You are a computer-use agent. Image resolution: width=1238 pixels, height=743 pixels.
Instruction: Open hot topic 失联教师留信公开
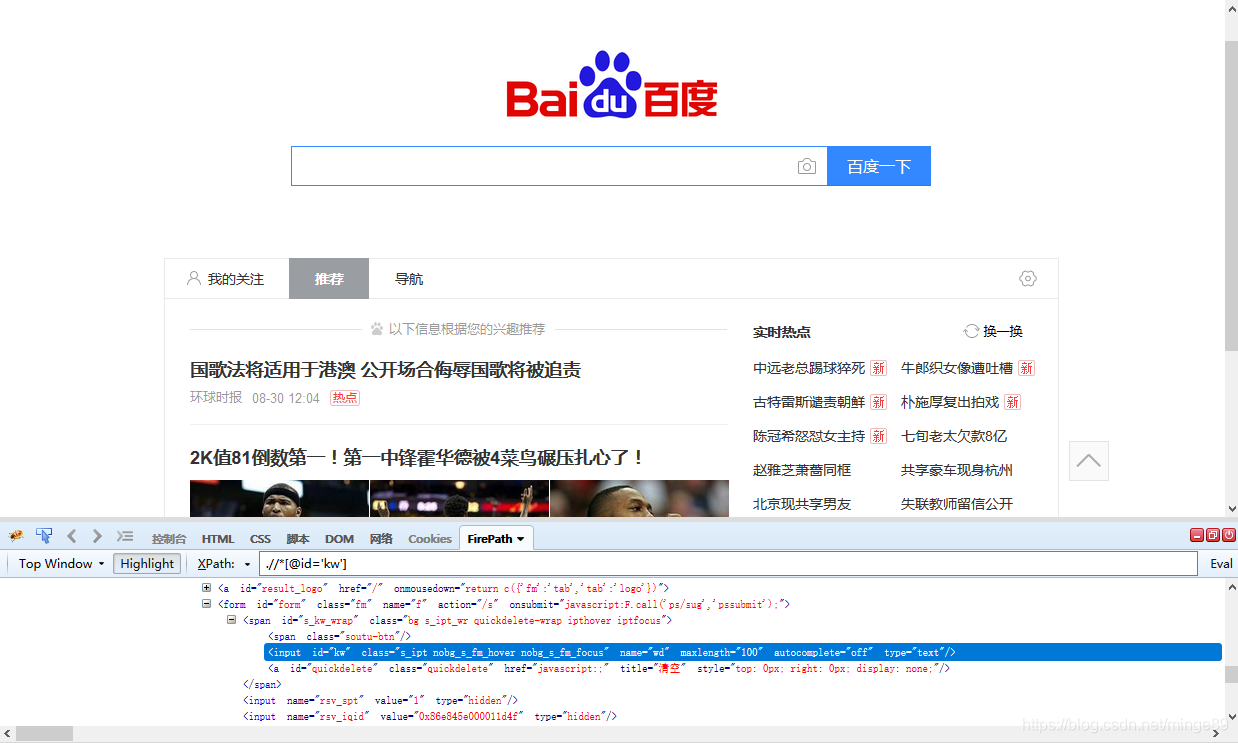[957, 504]
